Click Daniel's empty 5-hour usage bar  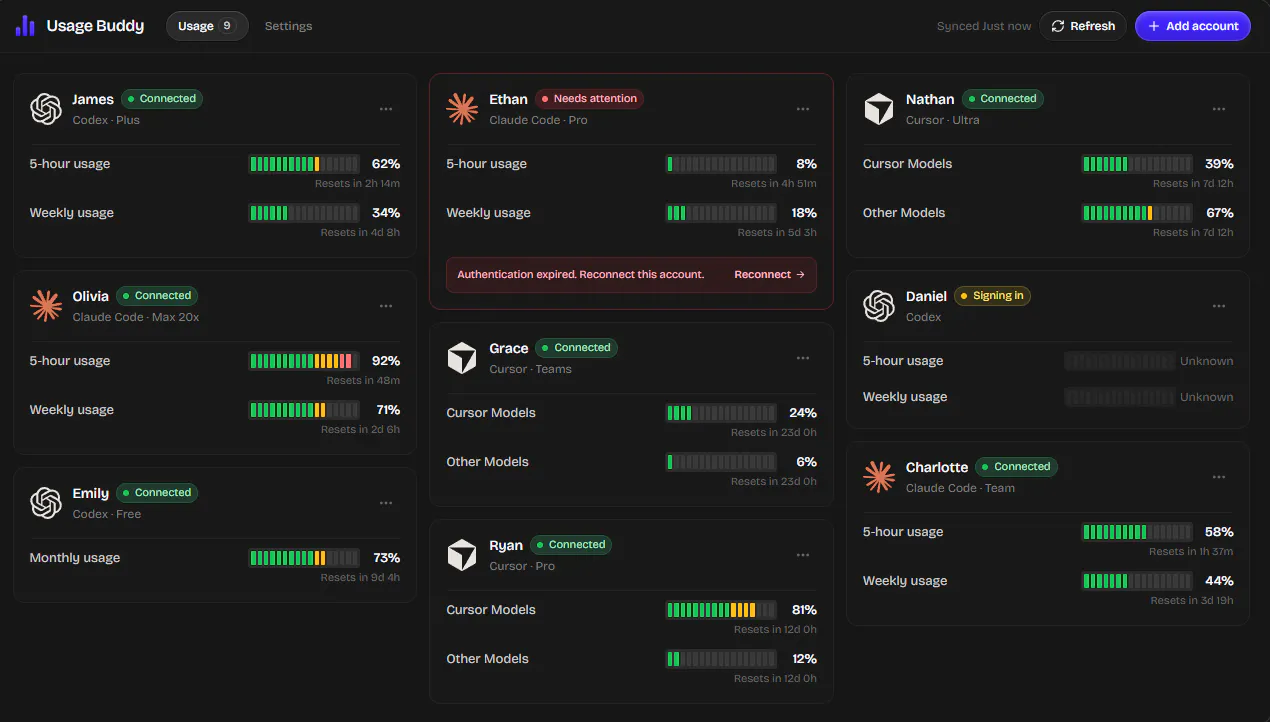click(x=1120, y=361)
